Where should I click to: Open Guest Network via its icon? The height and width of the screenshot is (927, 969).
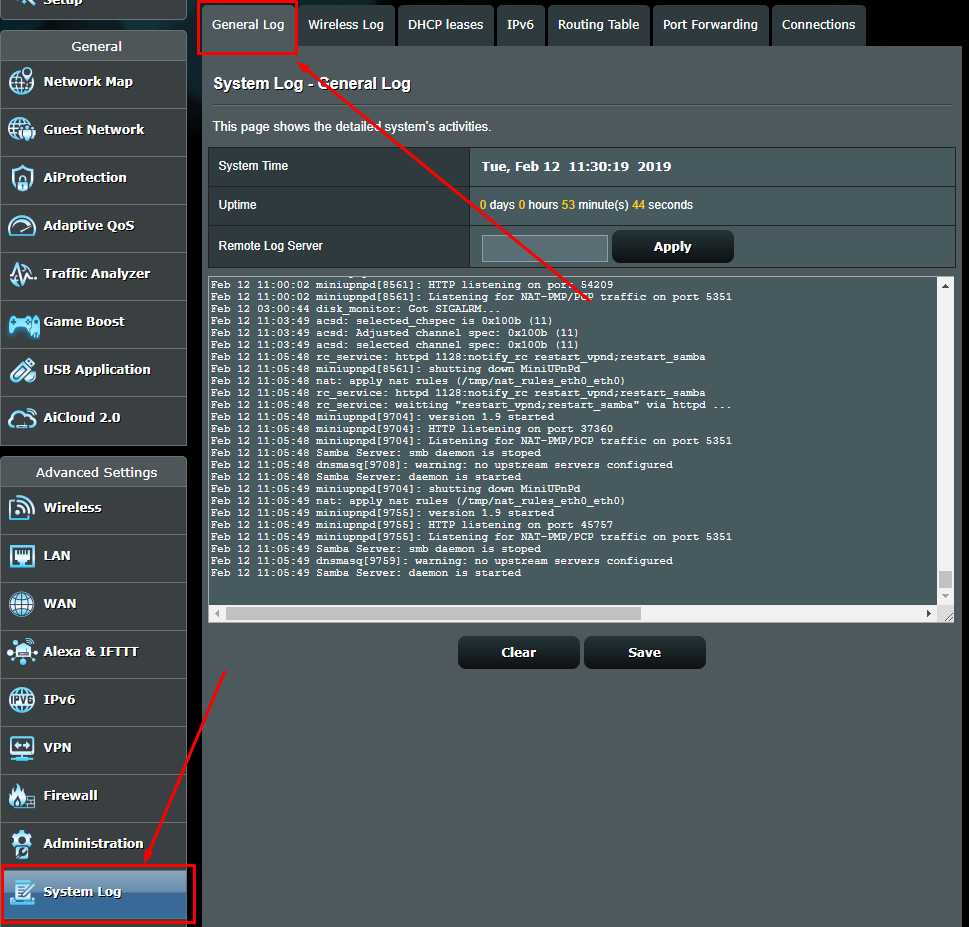point(22,130)
